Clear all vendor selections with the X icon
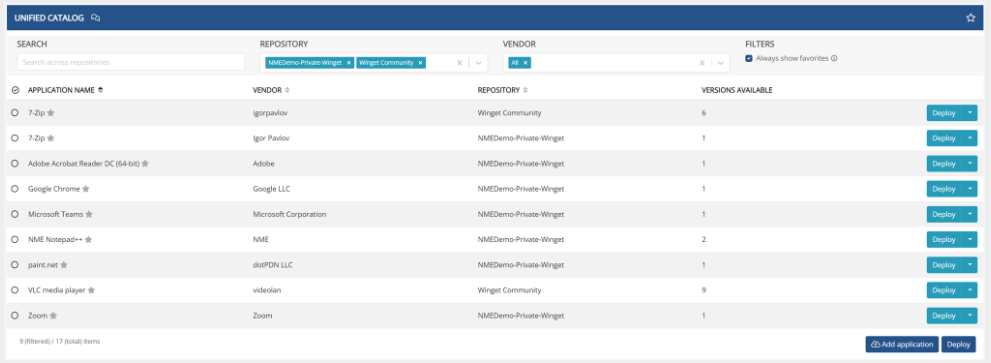Viewport: 991px width, 363px height. tap(702, 63)
